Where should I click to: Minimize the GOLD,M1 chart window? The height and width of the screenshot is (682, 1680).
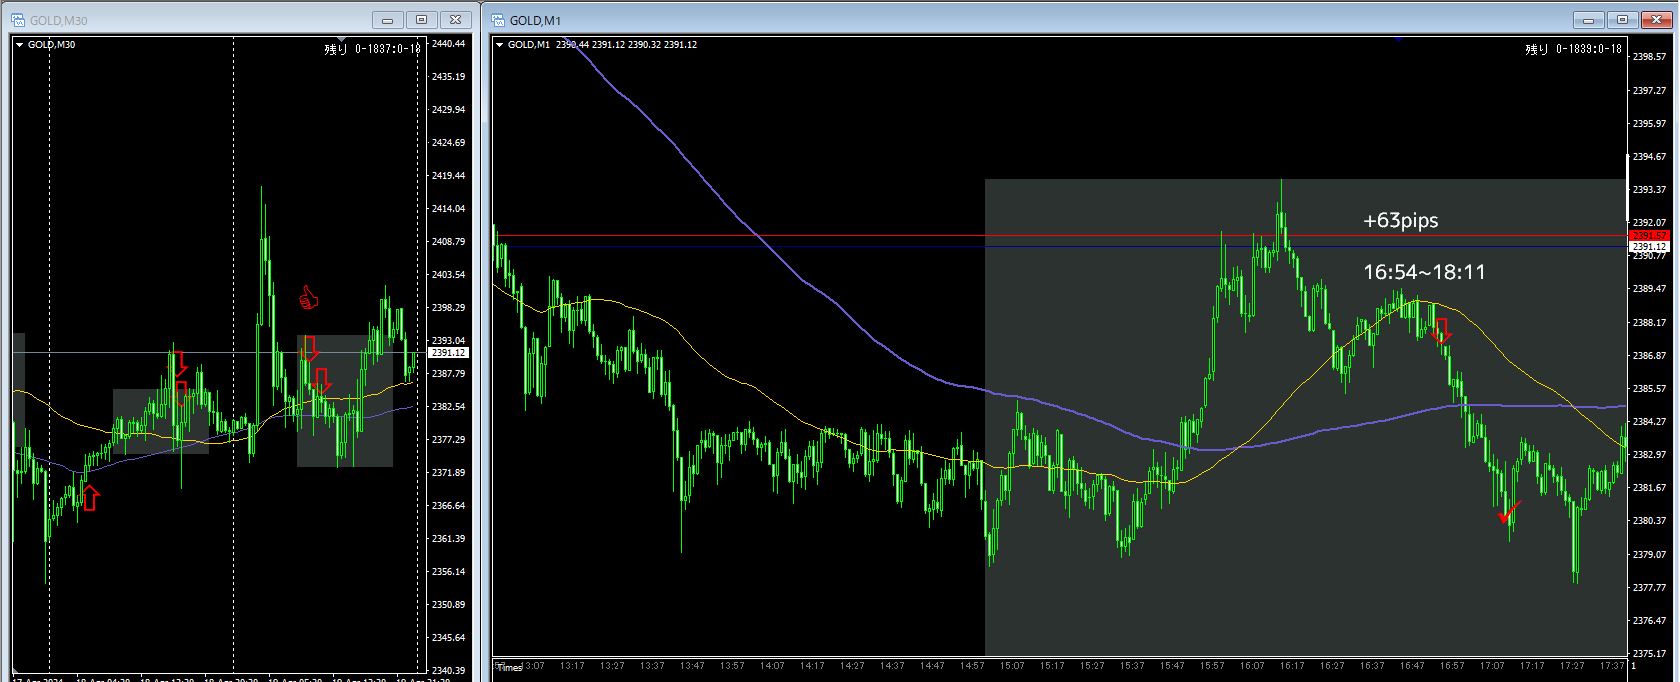coord(1589,19)
